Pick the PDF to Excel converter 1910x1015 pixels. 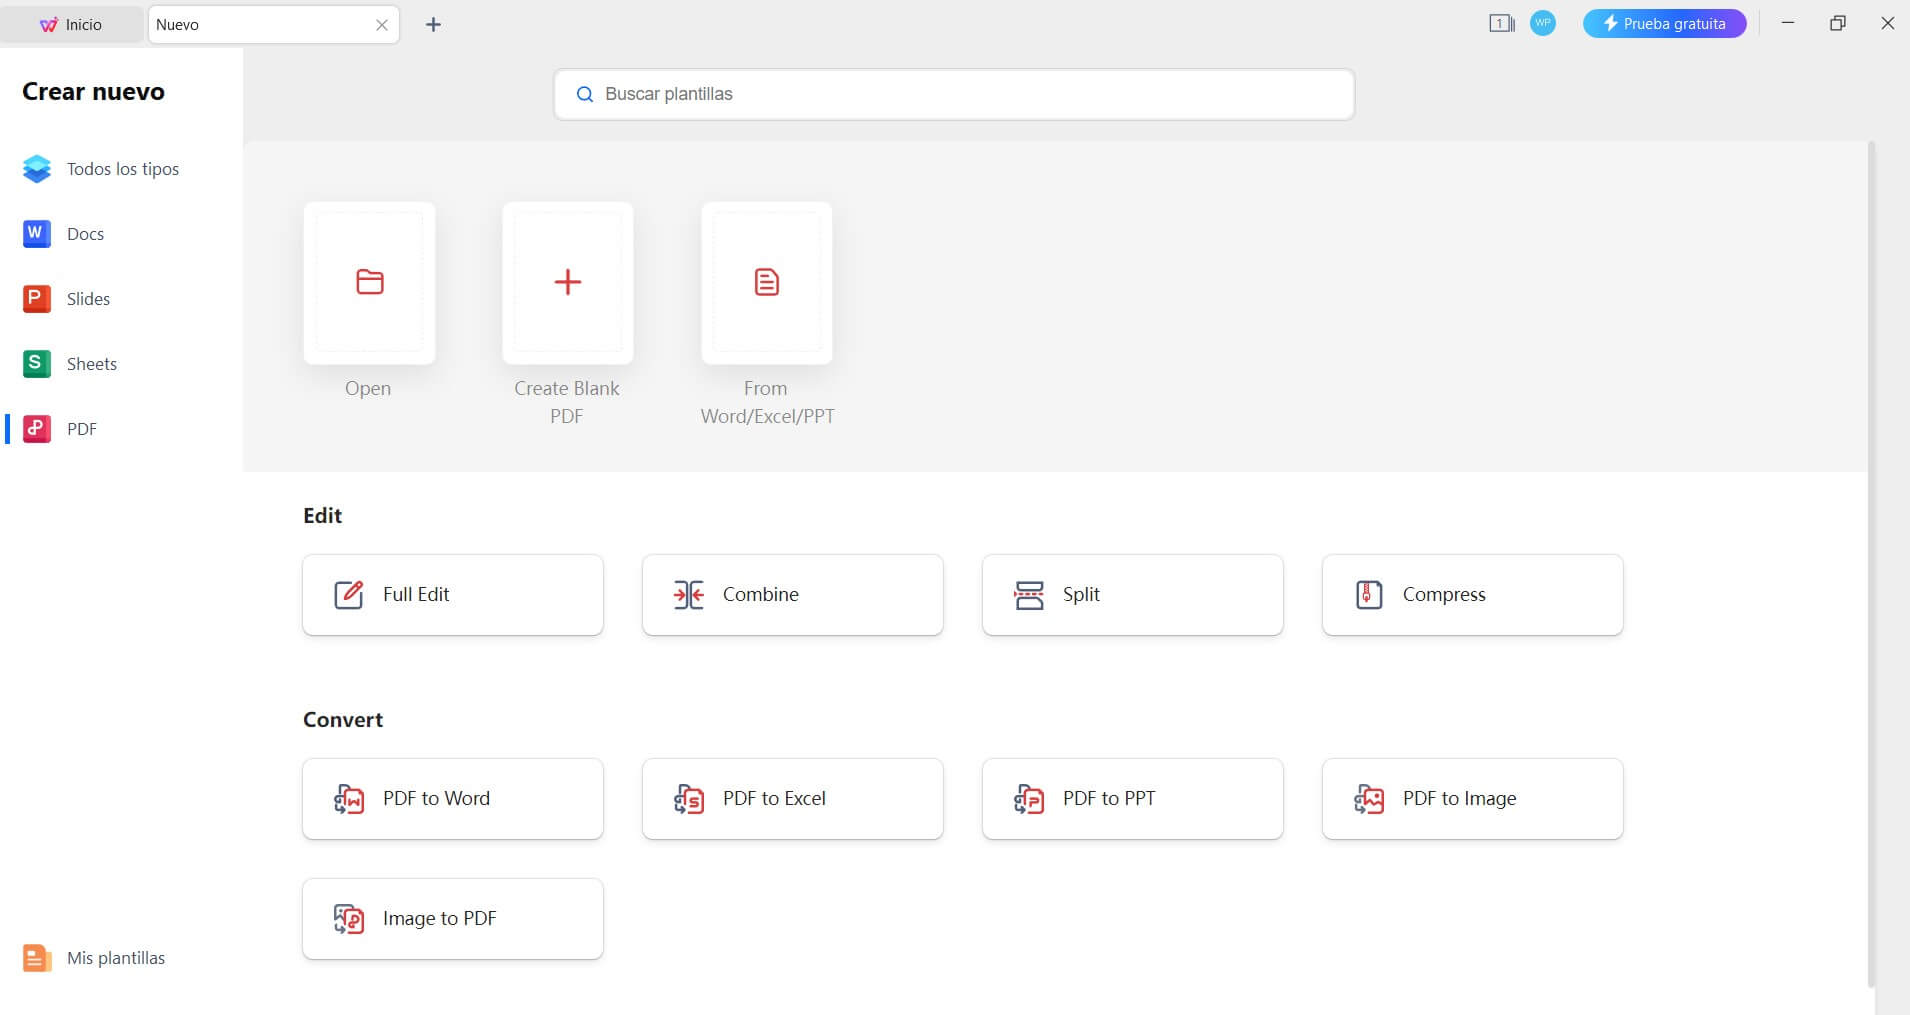792,799
